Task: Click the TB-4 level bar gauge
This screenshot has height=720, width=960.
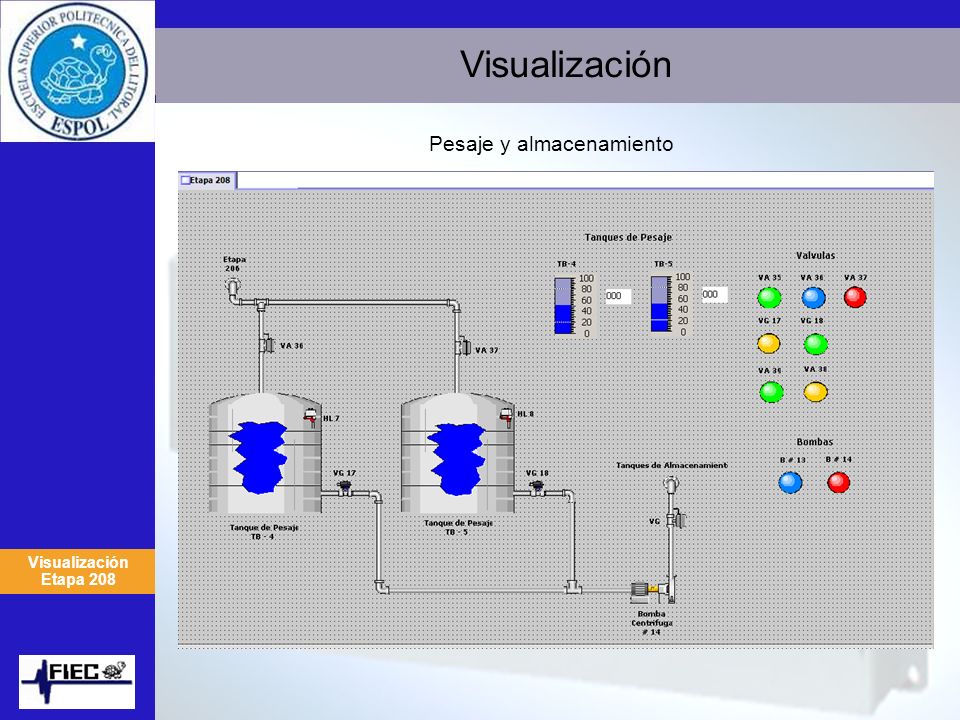Action: 564,306
